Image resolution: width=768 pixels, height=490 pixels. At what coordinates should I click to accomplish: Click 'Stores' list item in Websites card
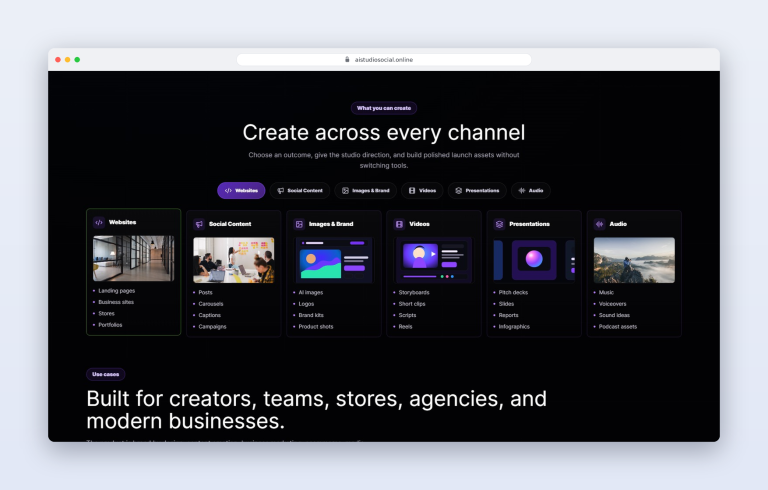106,314
